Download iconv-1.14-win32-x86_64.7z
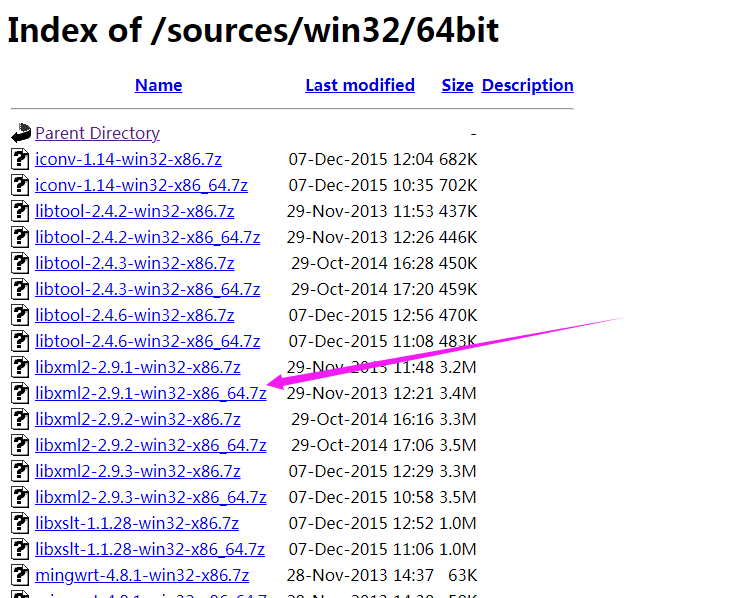Image resolution: width=731 pixels, height=598 pixels. [141, 186]
